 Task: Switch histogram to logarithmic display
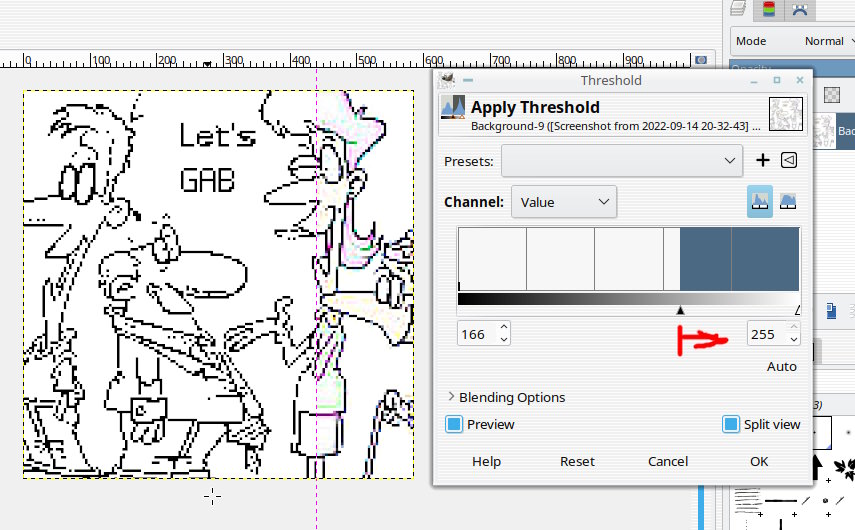[788, 202]
